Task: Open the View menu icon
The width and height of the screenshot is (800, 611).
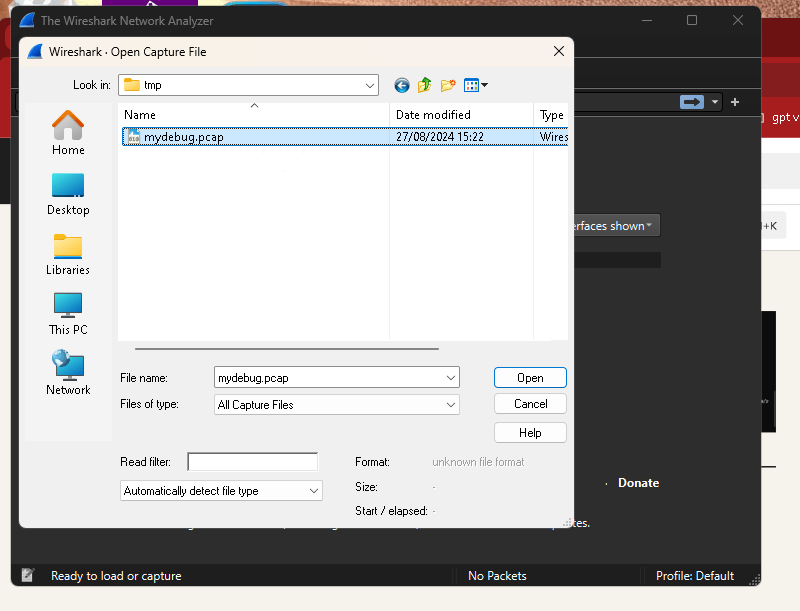Action: tap(476, 85)
